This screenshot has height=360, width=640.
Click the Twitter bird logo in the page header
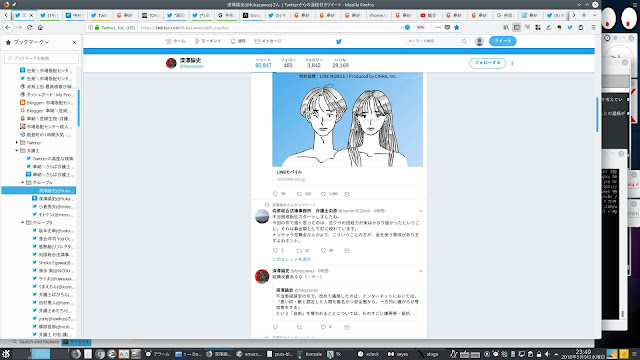point(338,41)
